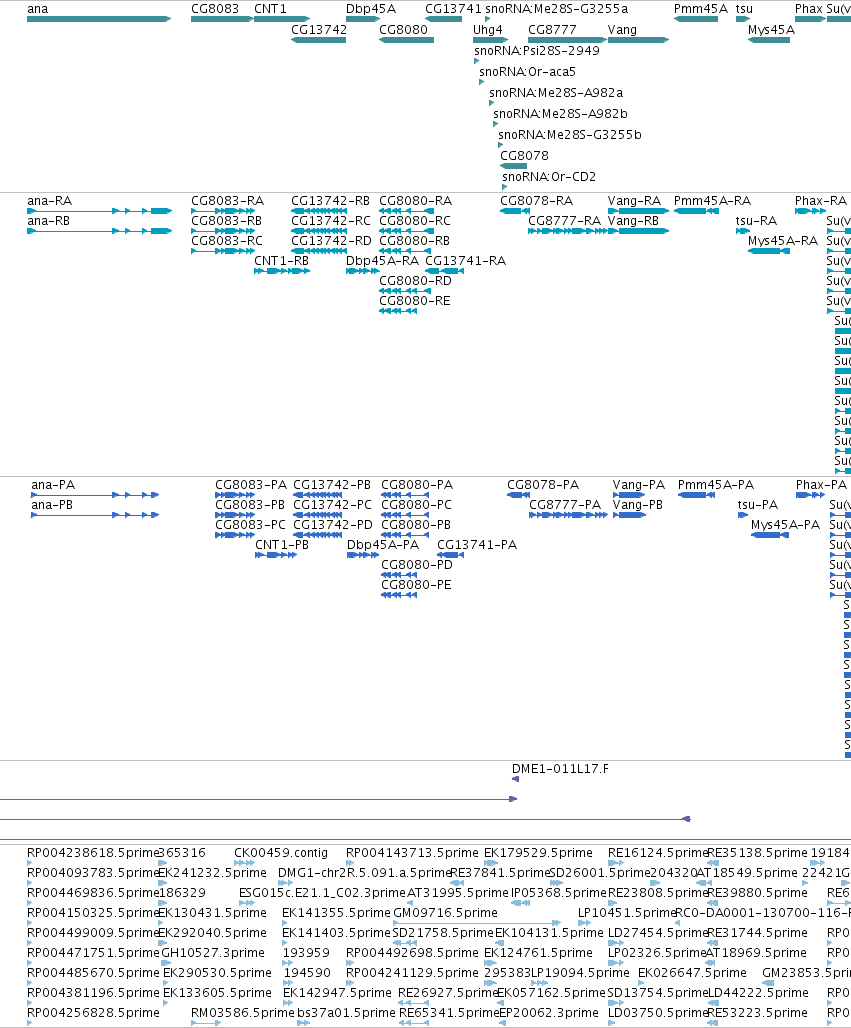Viewport: 851px width, 1028px height.
Task: Click the ana-PB protein label
Action: click(x=52, y=505)
